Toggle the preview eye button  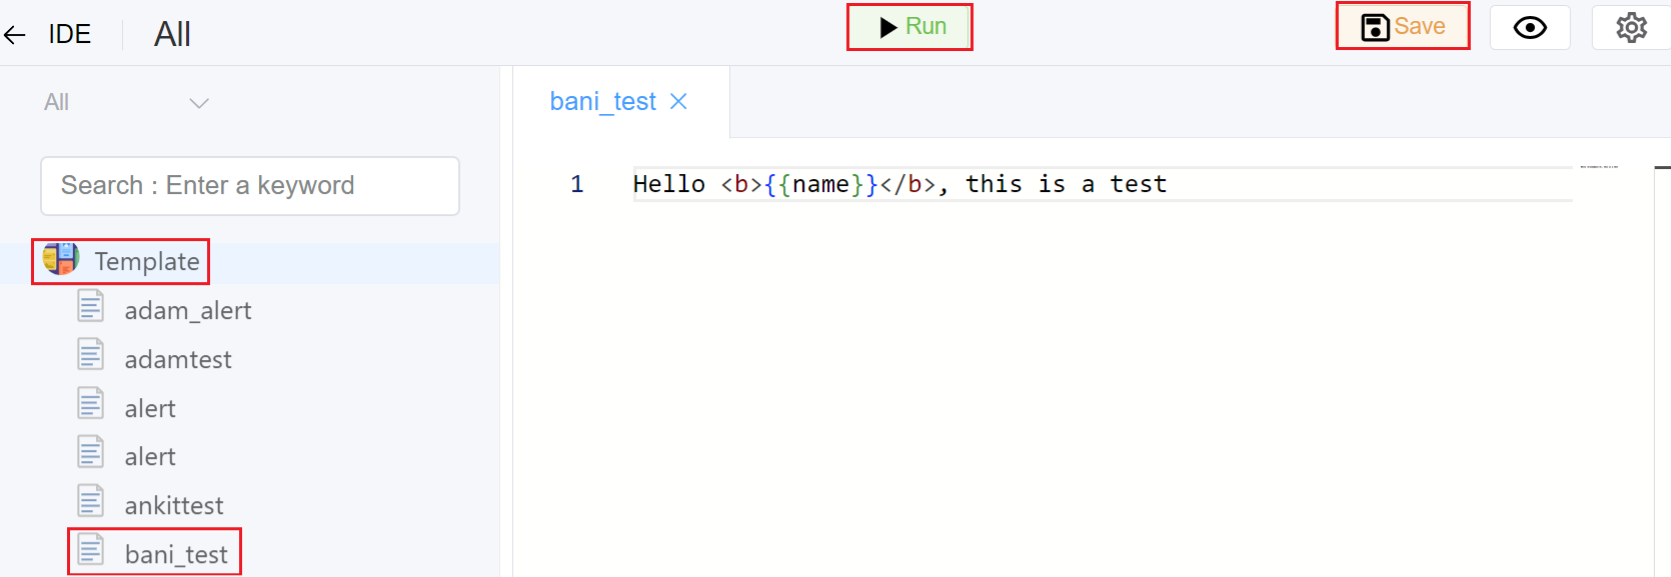click(1529, 28)
